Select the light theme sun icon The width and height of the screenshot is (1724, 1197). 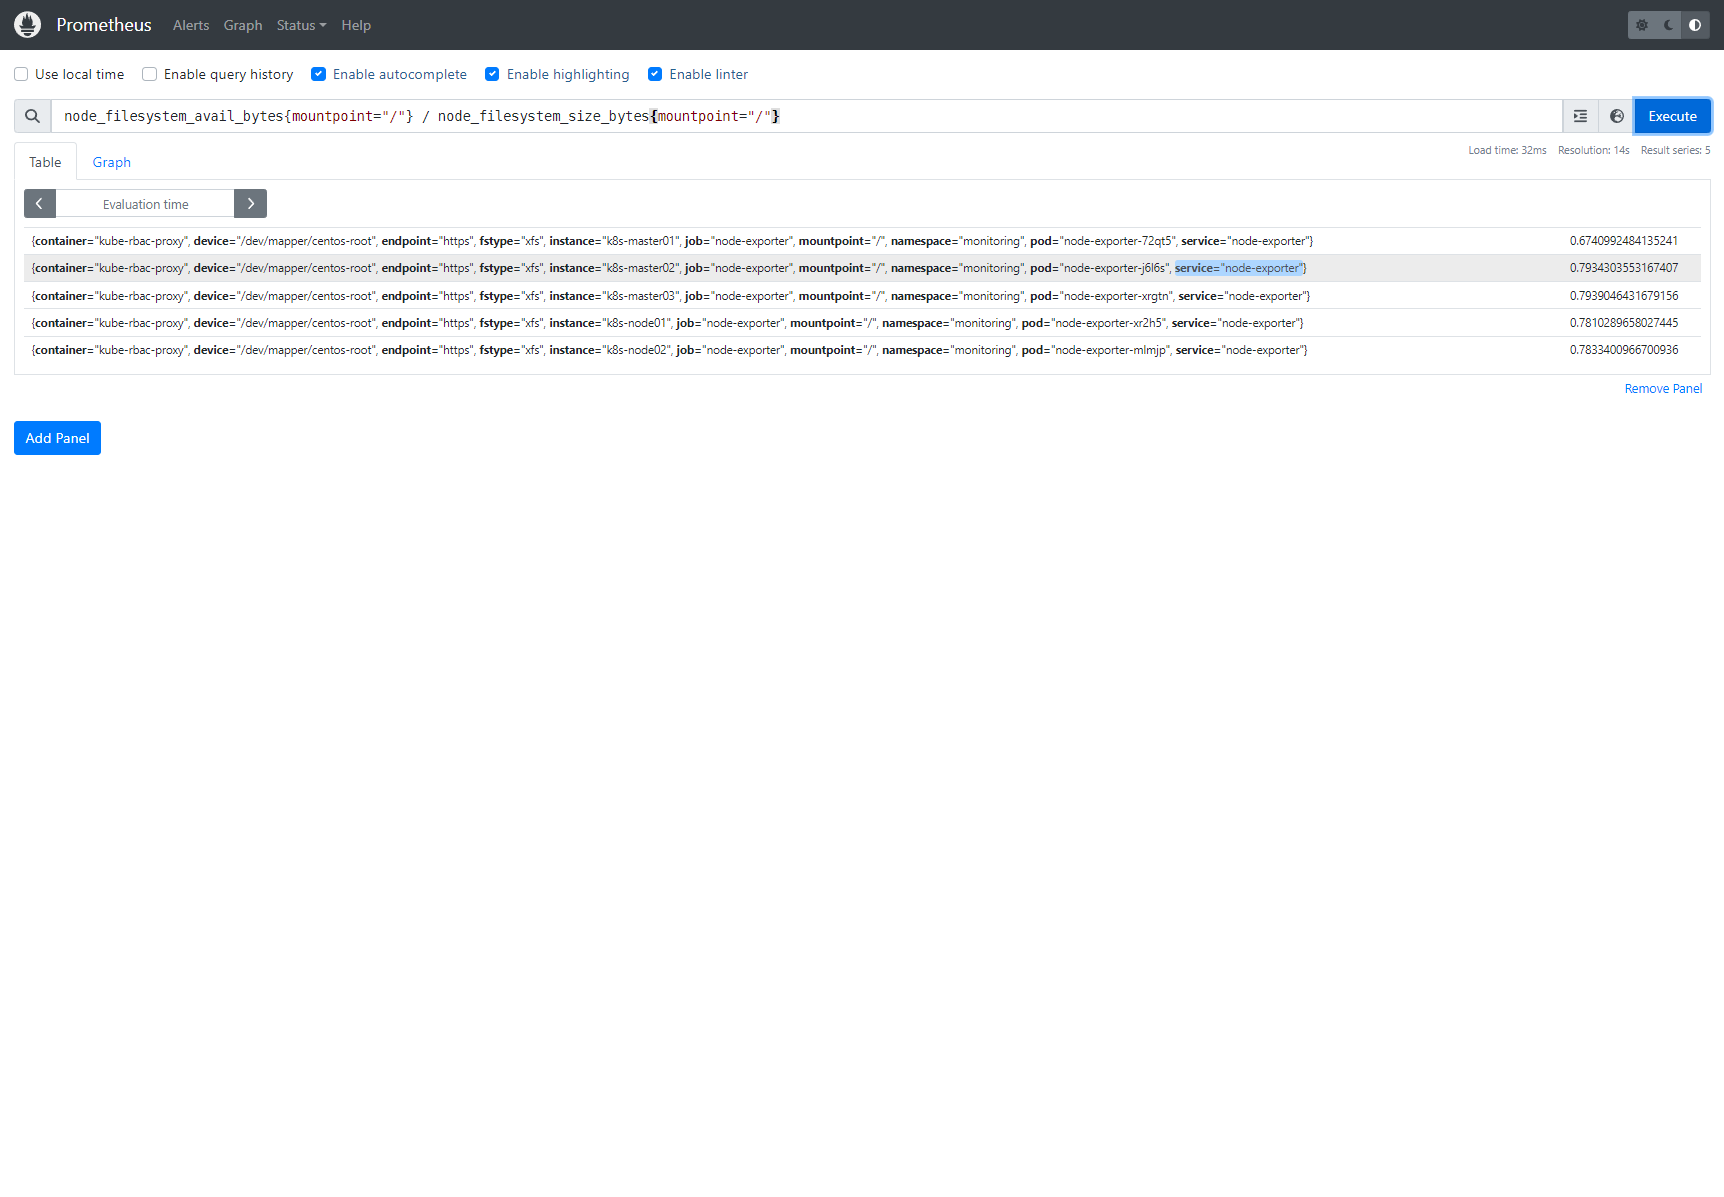(x=1642, y=25)
